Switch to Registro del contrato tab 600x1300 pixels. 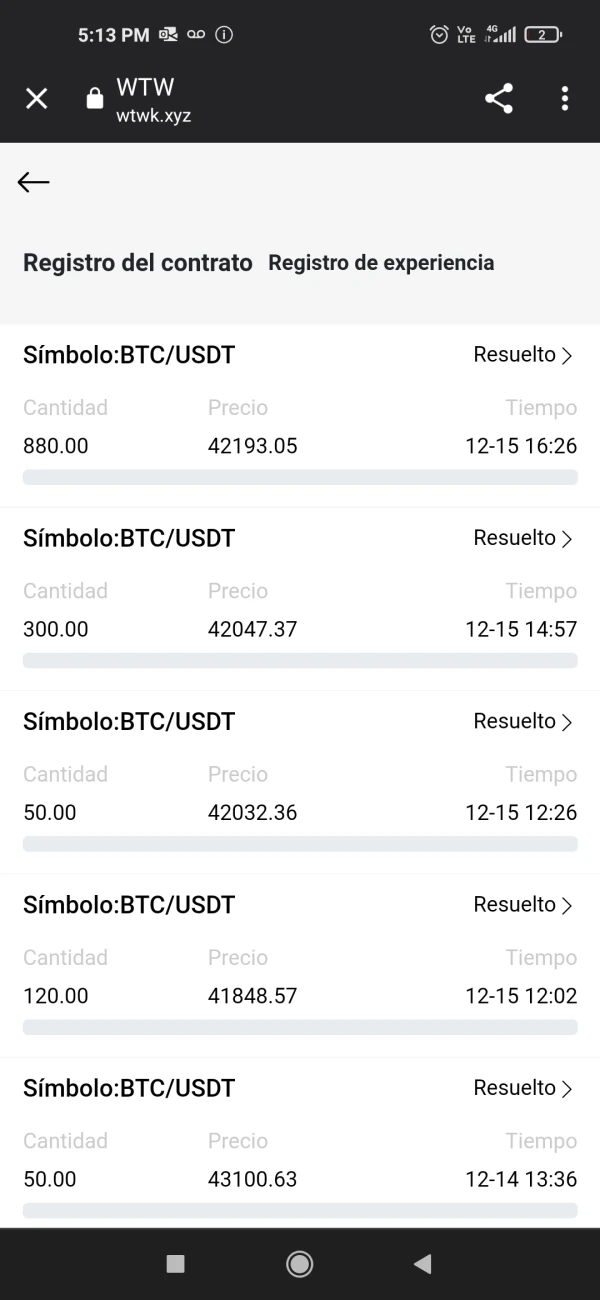click(138, 263)
